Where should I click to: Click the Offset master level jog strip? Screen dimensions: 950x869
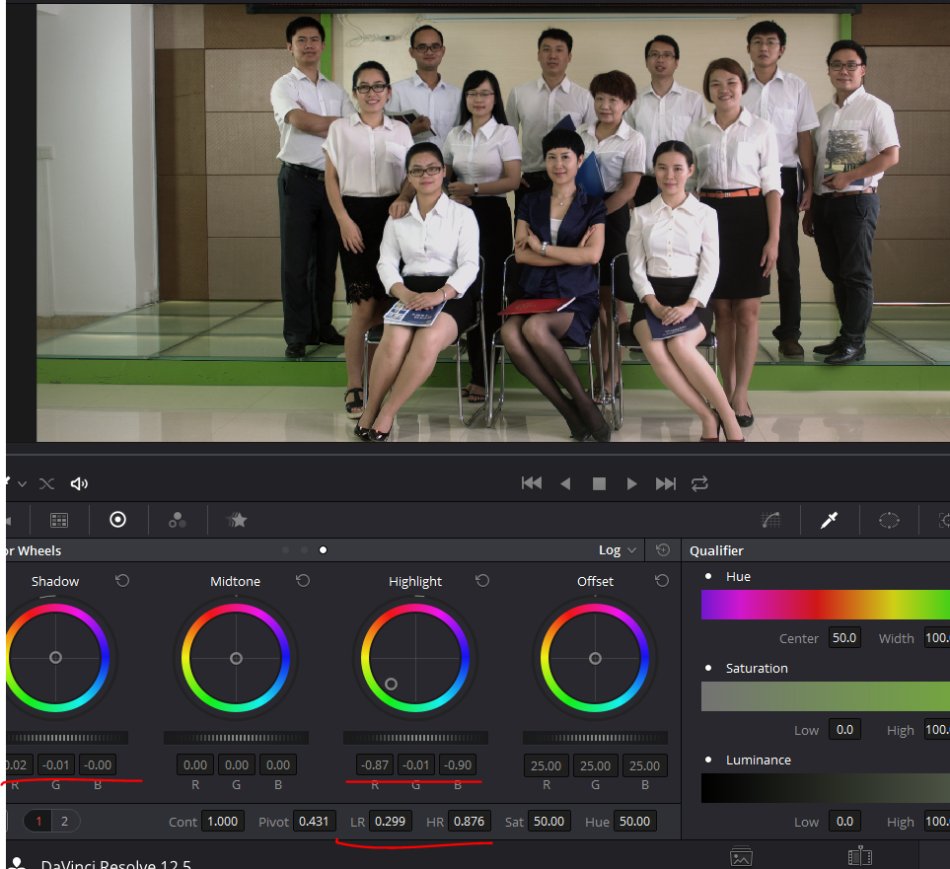pos(595,737)
